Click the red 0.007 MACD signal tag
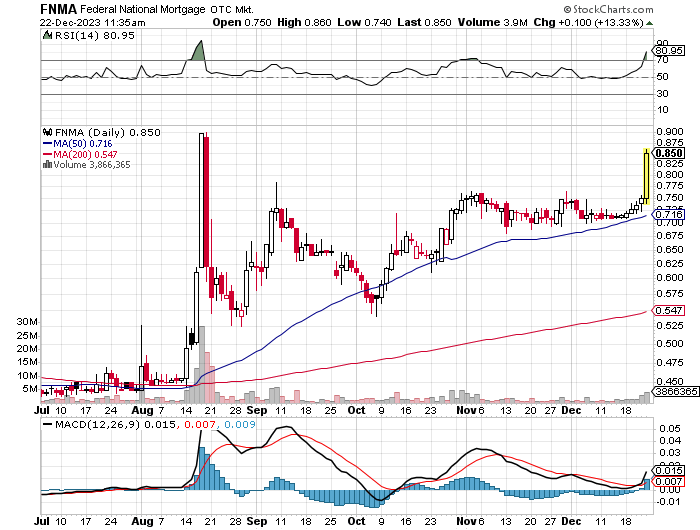This screenshot has height=530, width=700. click(669, 481)
